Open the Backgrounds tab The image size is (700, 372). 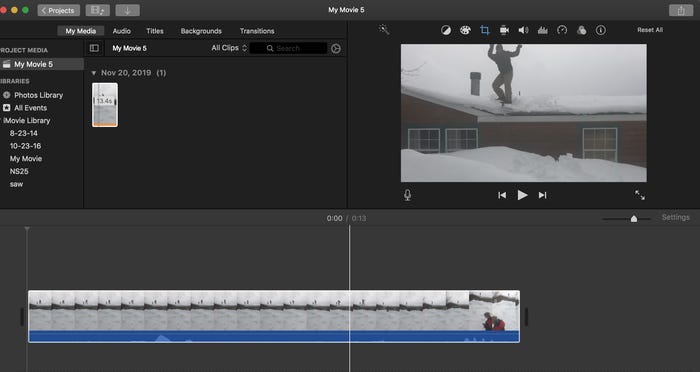(x=201, y=31)
